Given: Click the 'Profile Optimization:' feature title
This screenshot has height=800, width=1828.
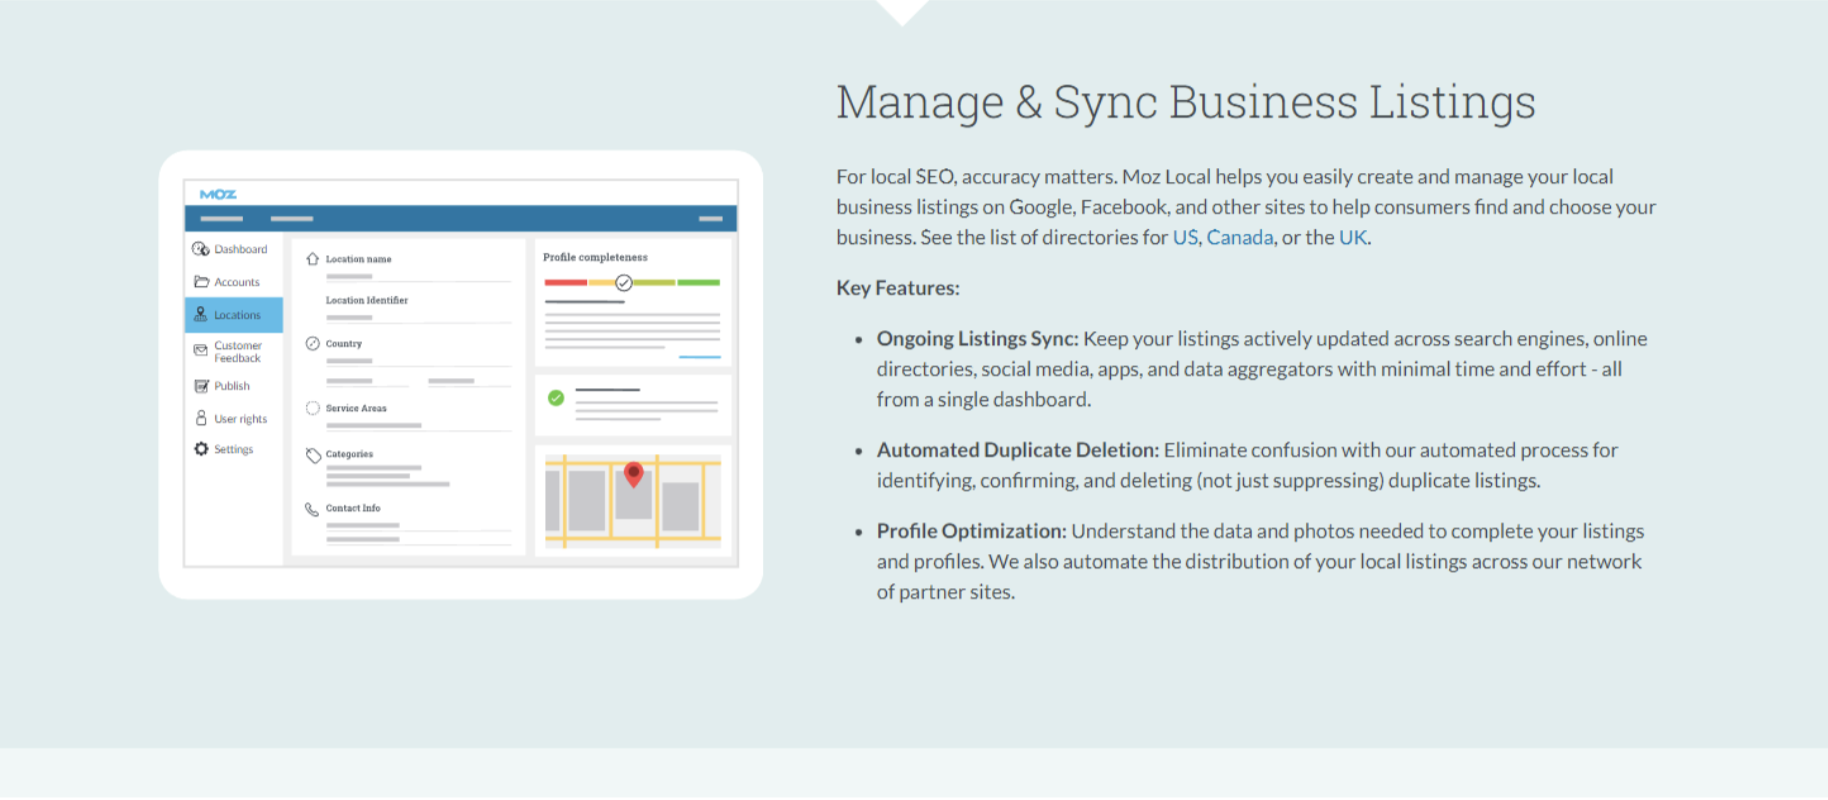Looking at the screenshot, I should coord(972,531).
